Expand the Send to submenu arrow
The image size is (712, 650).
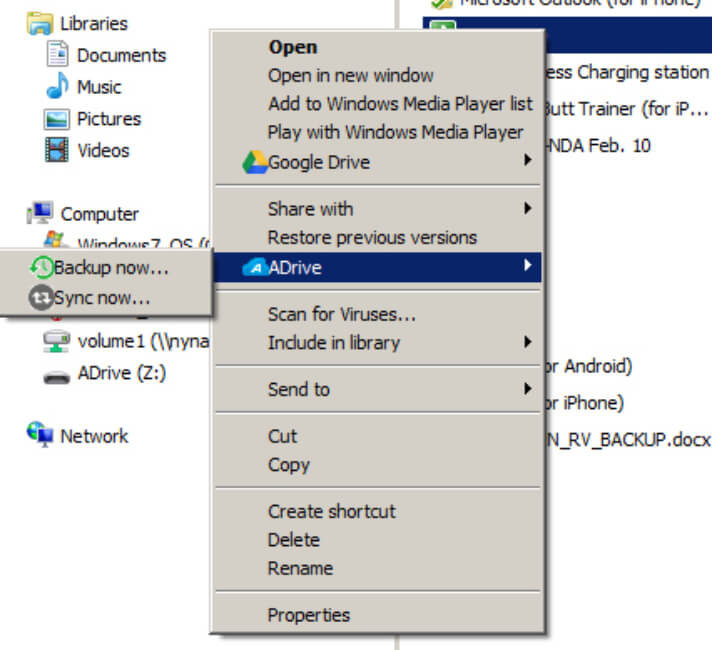(527, 388)
